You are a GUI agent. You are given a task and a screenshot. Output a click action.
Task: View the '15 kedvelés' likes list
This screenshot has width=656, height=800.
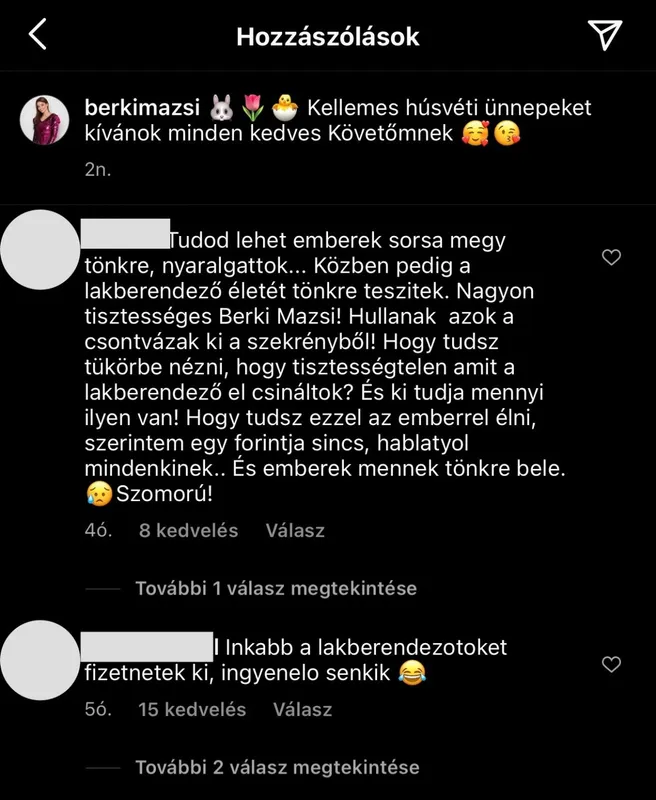point(192,710)
